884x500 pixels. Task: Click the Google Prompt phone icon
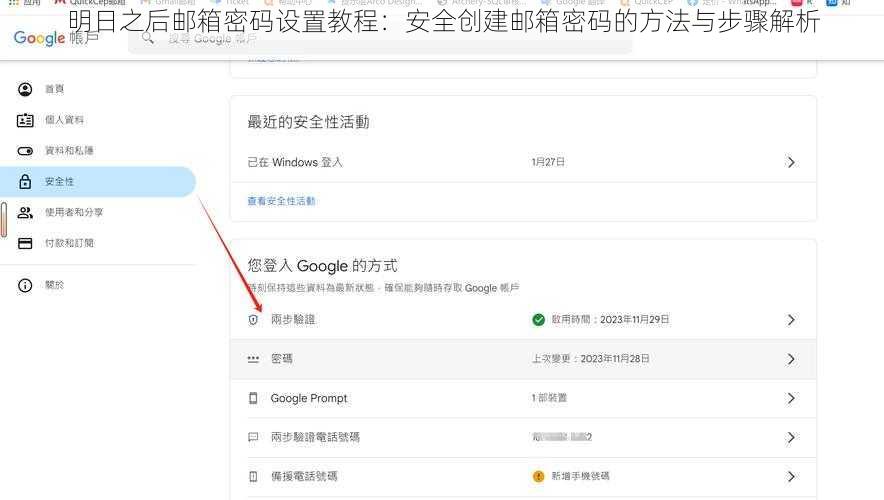pyautogui.click(x=253, y=399)
